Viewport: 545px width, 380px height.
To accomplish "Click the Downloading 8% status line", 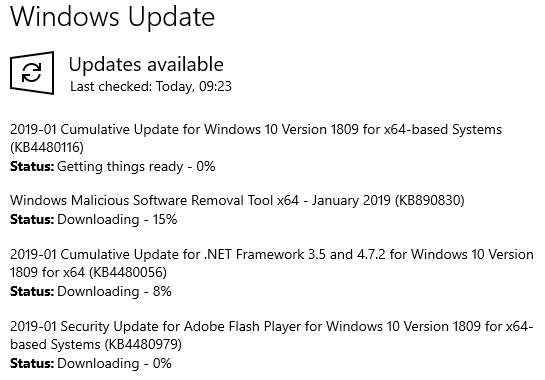I will pos(91,291).
